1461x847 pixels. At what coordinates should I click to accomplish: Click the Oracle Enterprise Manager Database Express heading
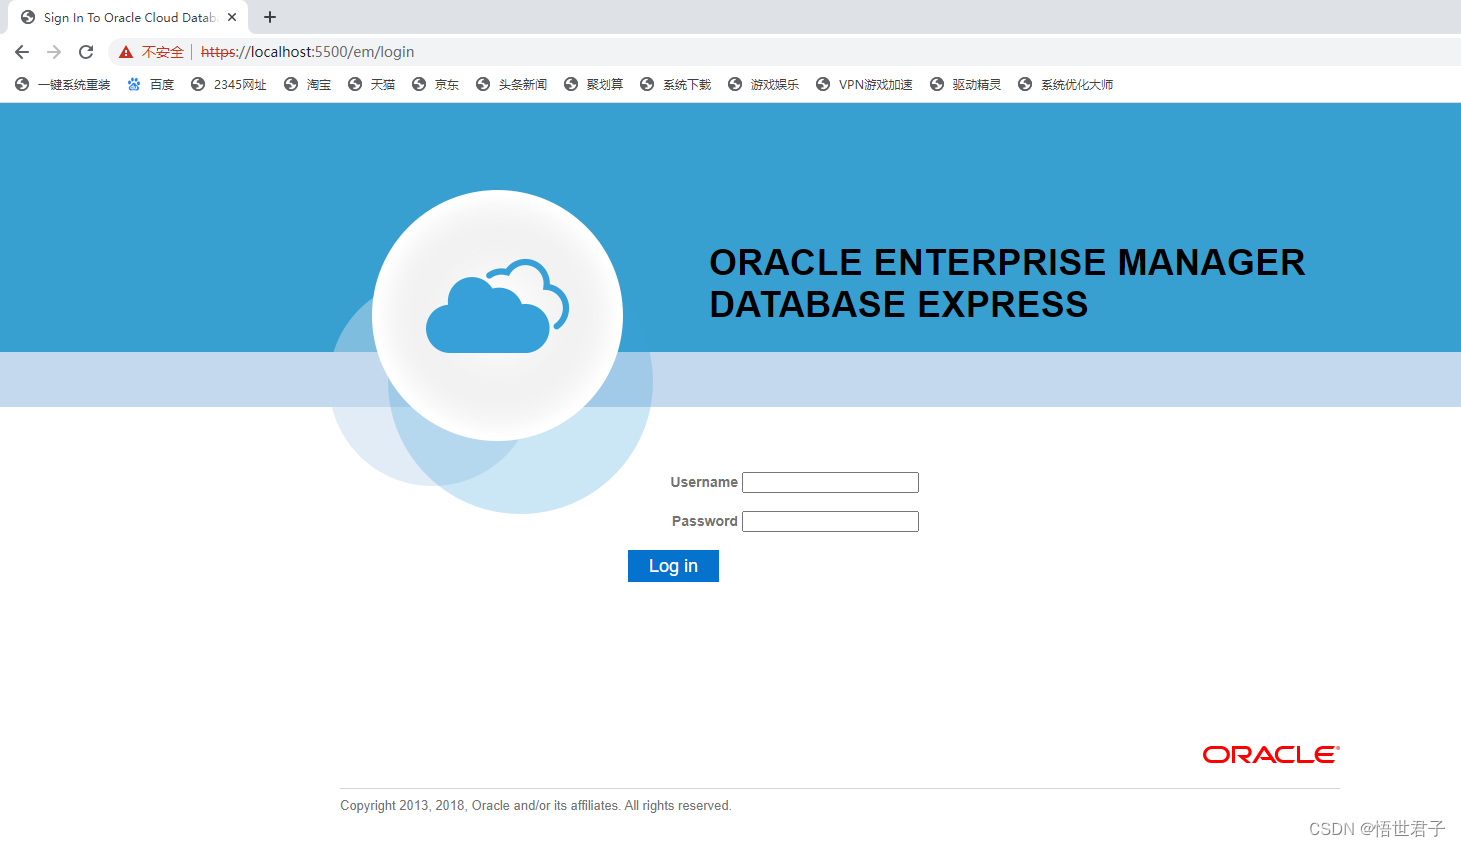[x=1007, y=283]
